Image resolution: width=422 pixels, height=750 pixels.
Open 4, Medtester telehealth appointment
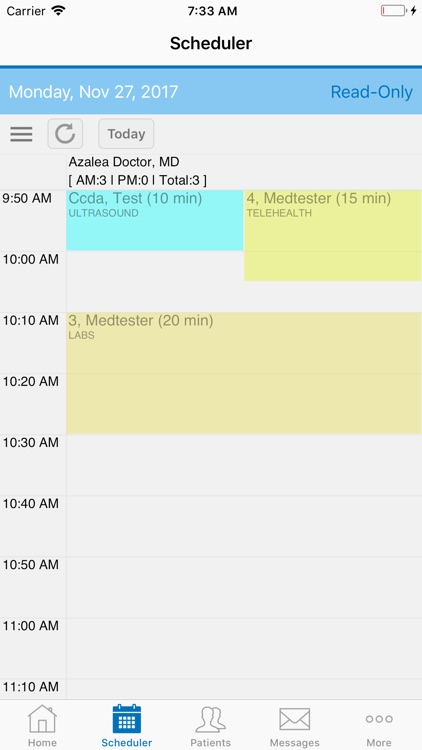pos(333,235)
